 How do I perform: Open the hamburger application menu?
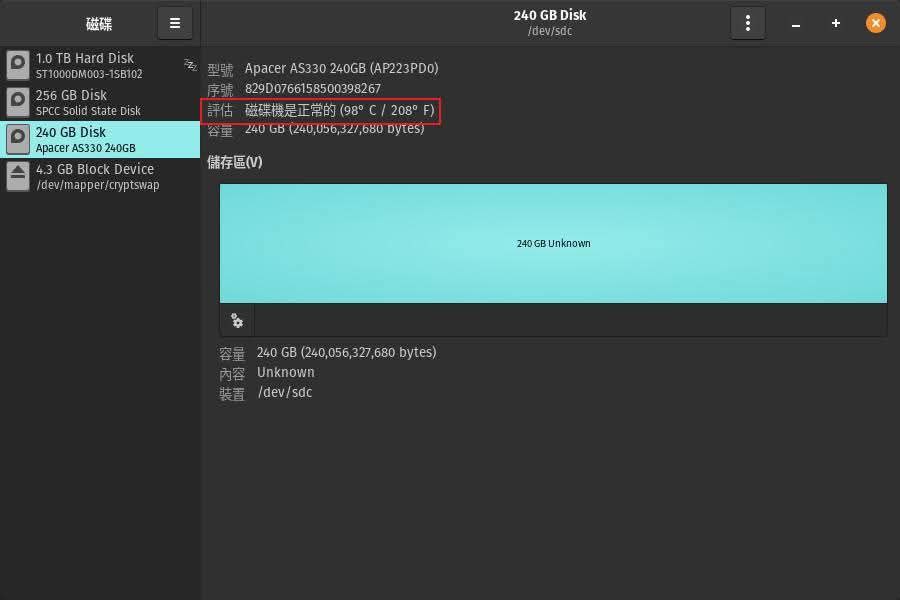pyautogui.click(x=175, y=23)
